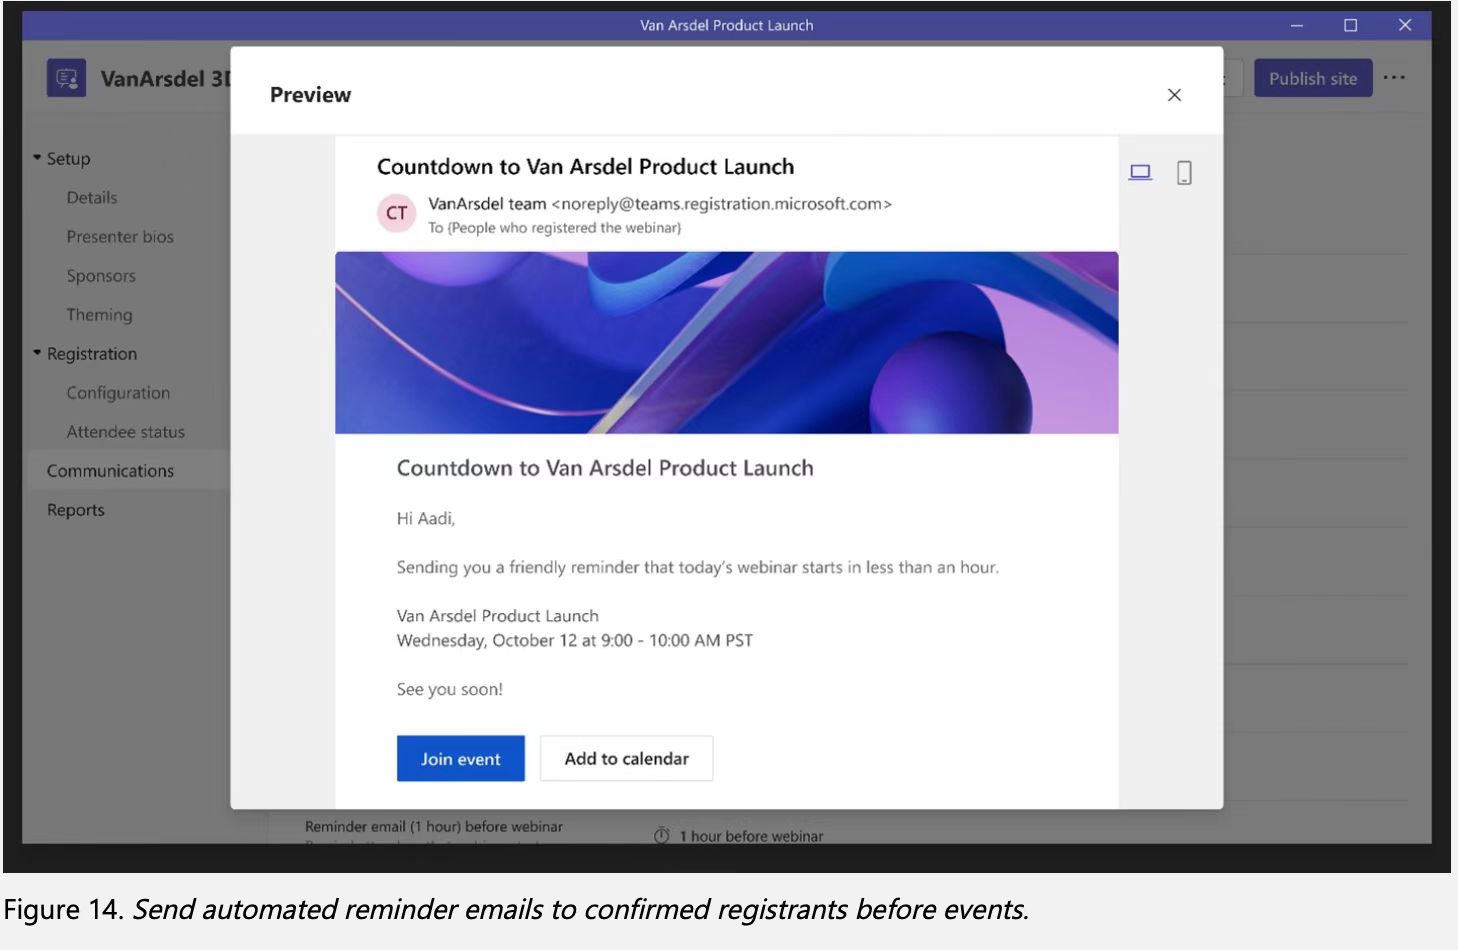
Task: Maximize the Van Arsdel Product Launch window
Action: pyautogui.click(x=1351, y=25)
